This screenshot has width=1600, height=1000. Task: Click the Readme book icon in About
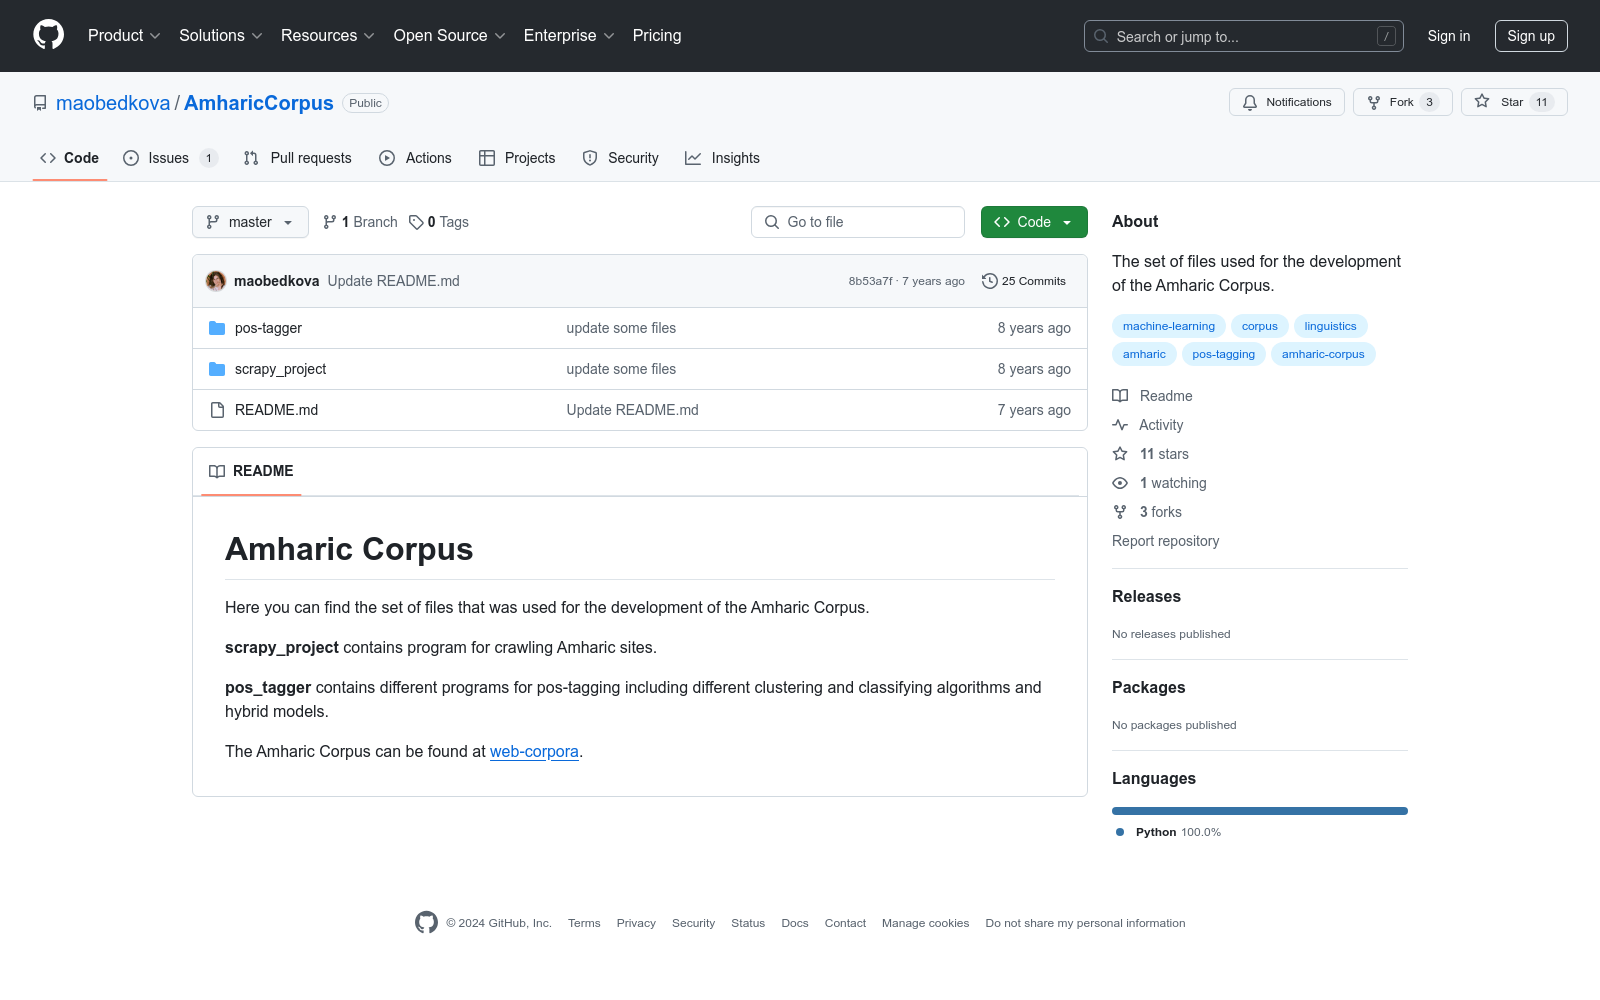point(1120,396)
